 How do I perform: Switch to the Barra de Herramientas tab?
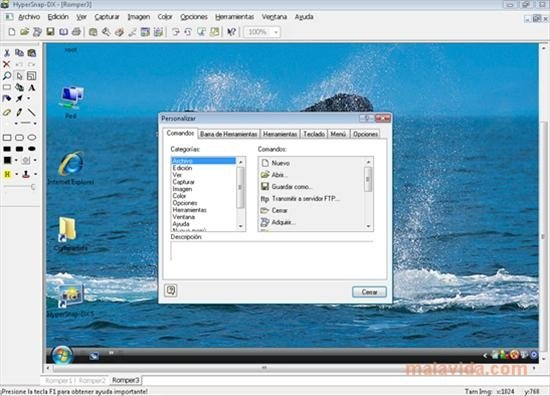tap(229, 134)
